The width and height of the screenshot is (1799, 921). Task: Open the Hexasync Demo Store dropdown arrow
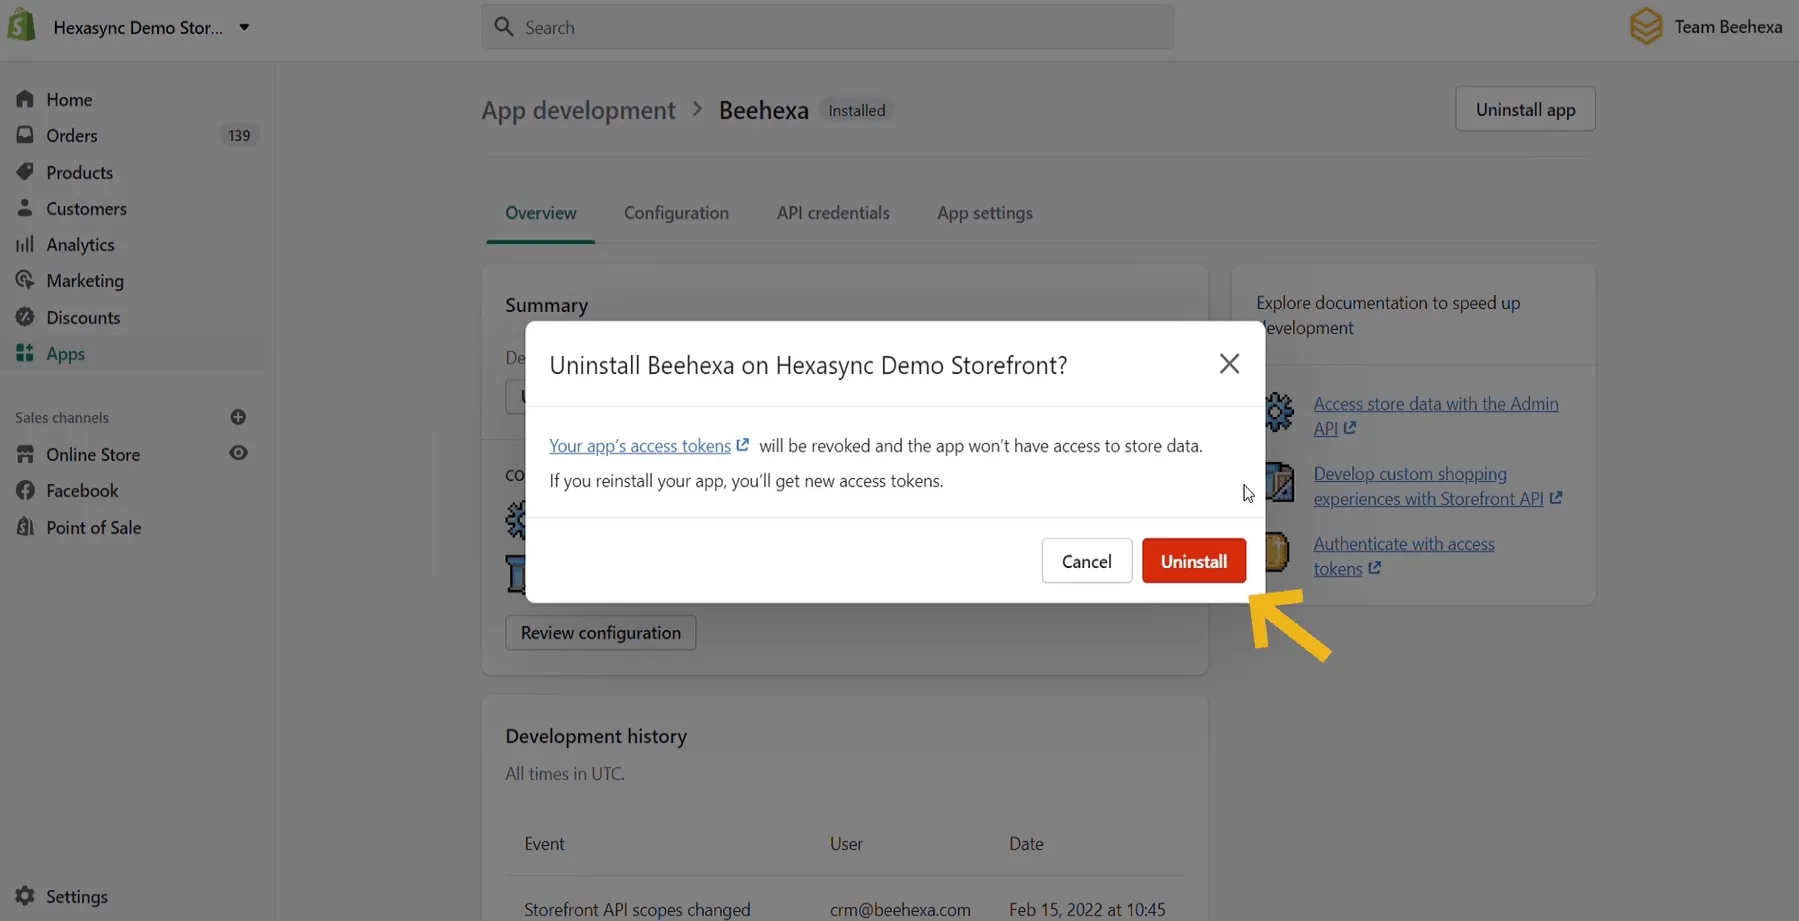pos(244,27)
